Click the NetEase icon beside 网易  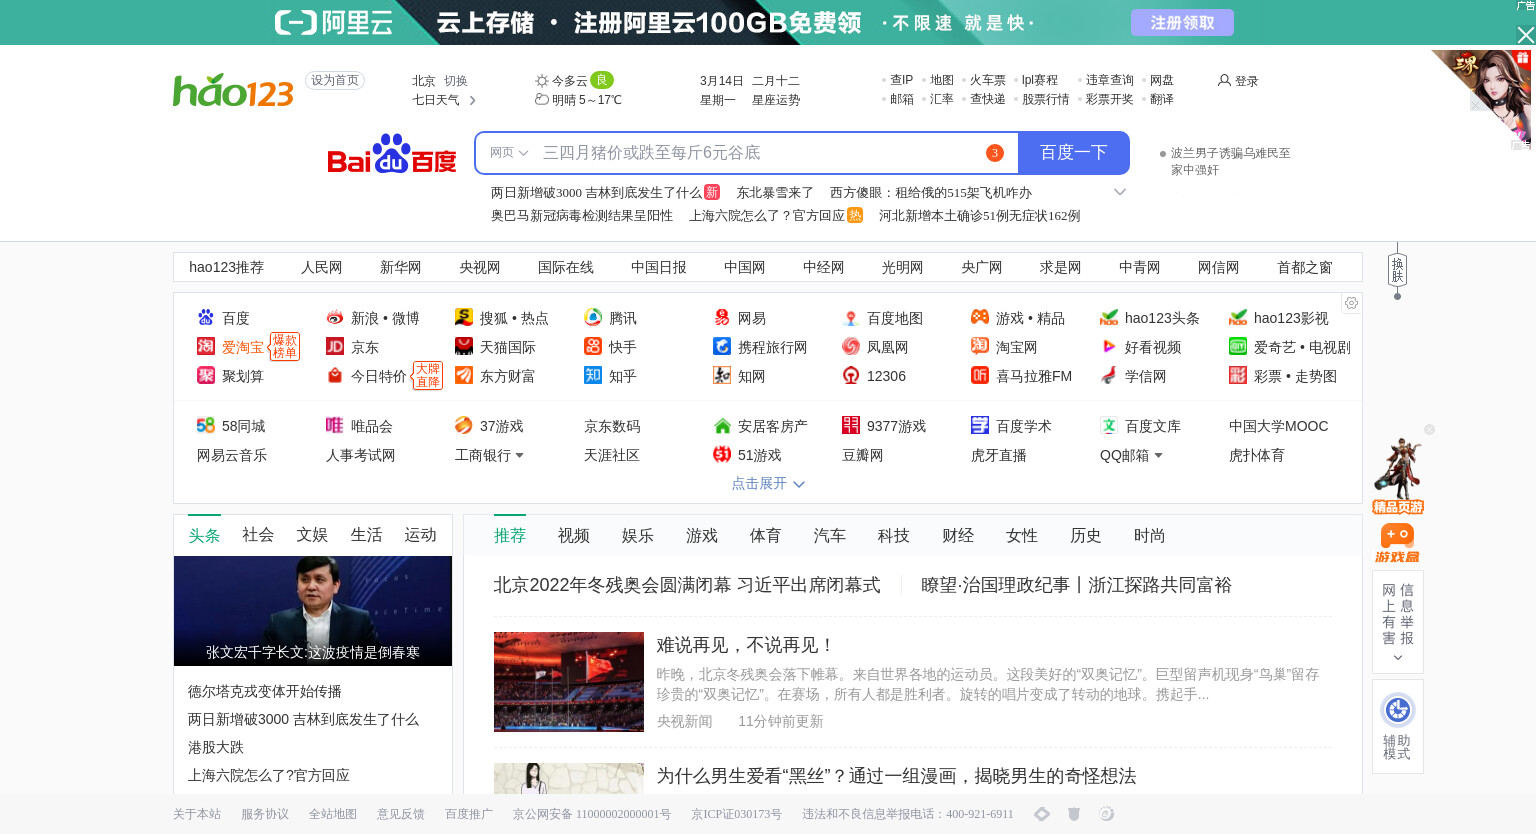pyautogui.click(x=722, y=318)
